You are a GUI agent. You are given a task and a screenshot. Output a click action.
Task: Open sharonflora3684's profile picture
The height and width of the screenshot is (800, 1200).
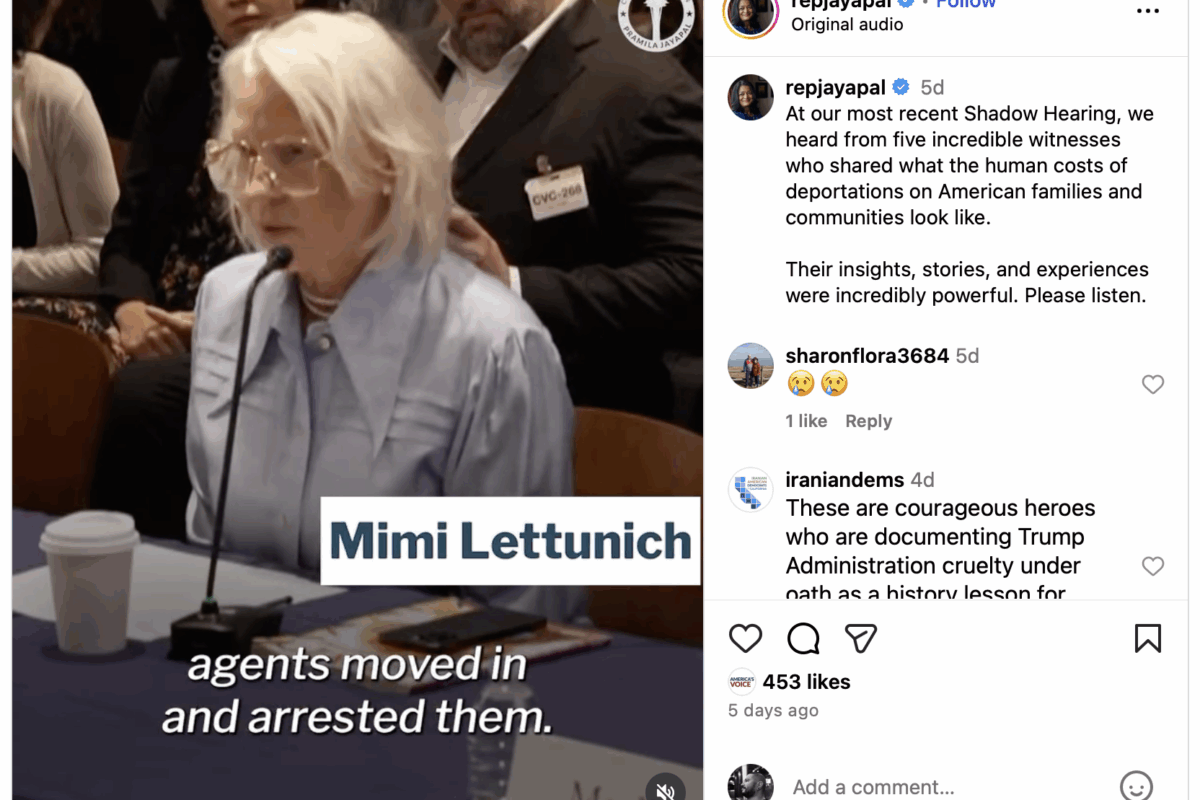[x=751, y=366]
